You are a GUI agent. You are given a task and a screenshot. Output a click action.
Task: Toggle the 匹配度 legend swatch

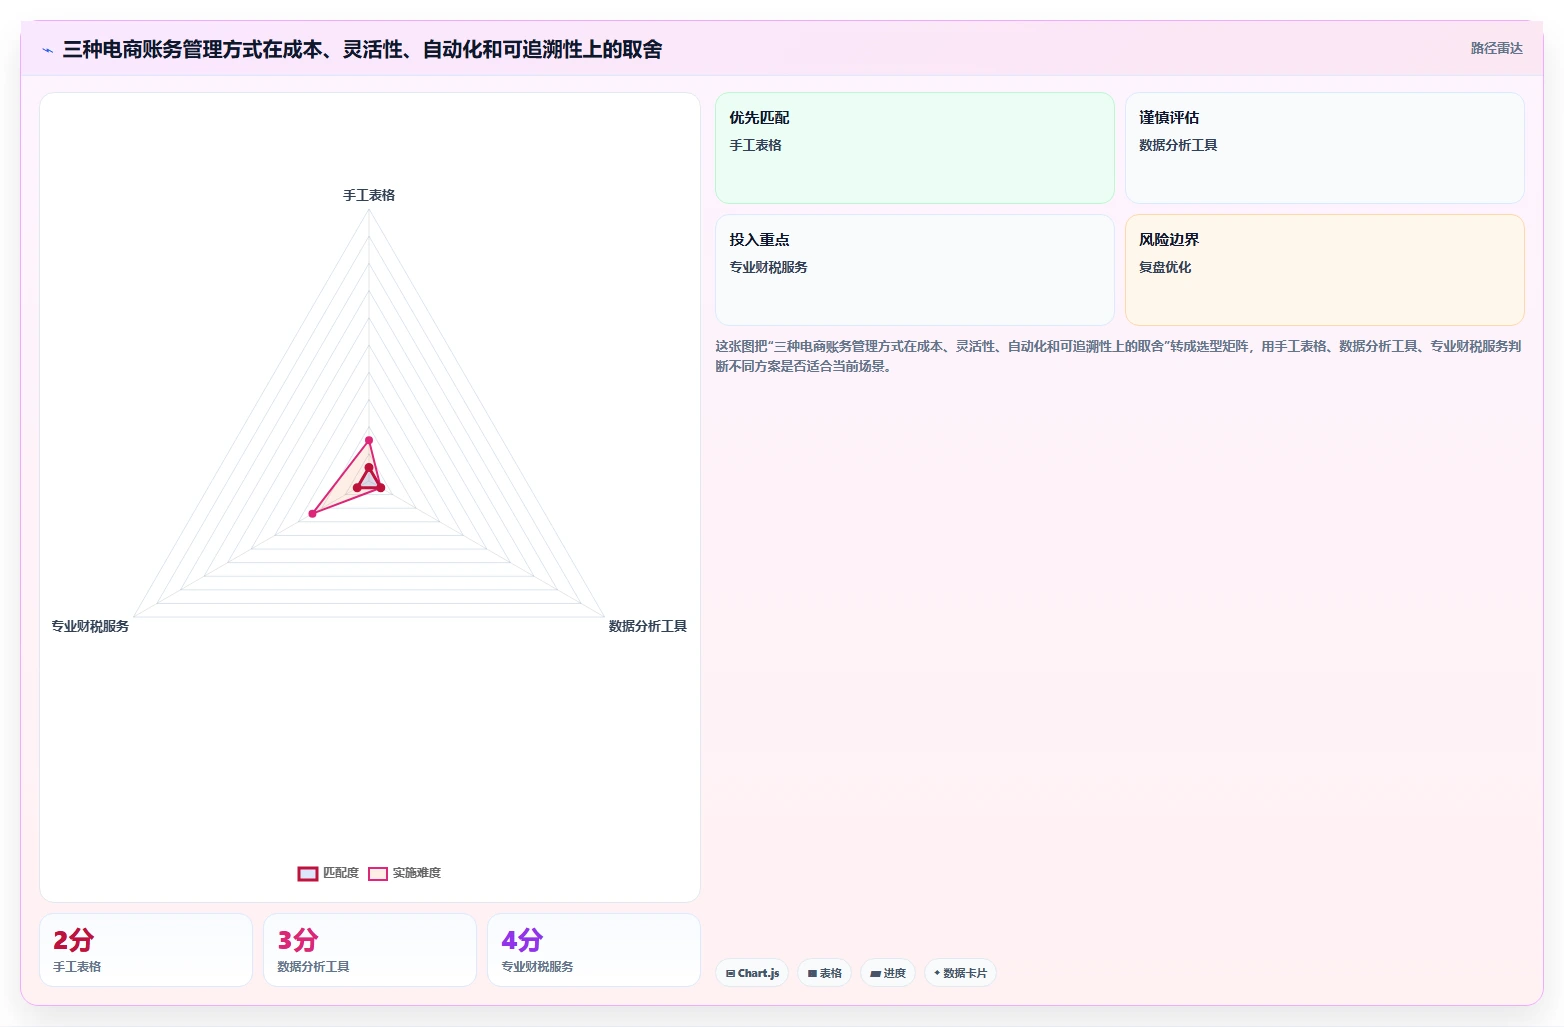308,874
